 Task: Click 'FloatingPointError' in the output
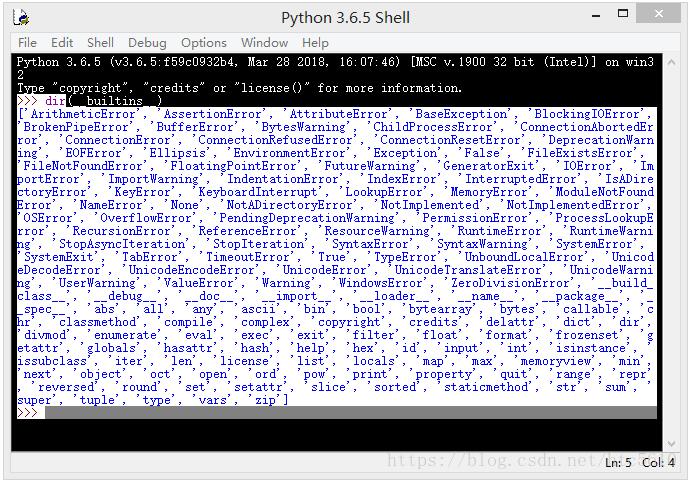(x=233, y=166)
